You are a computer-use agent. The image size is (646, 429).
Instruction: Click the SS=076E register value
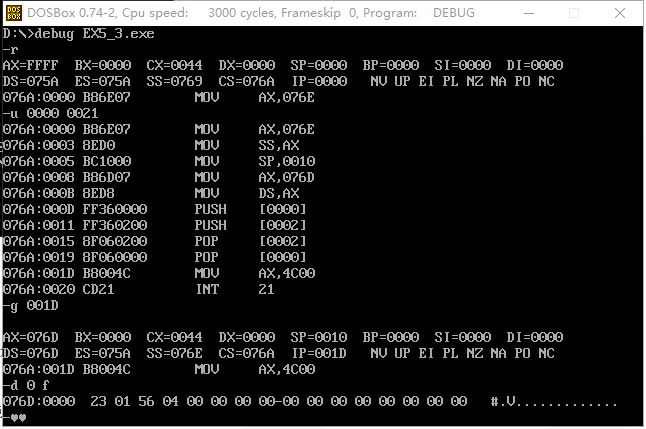pyautogui.click(x=174, y=353)
